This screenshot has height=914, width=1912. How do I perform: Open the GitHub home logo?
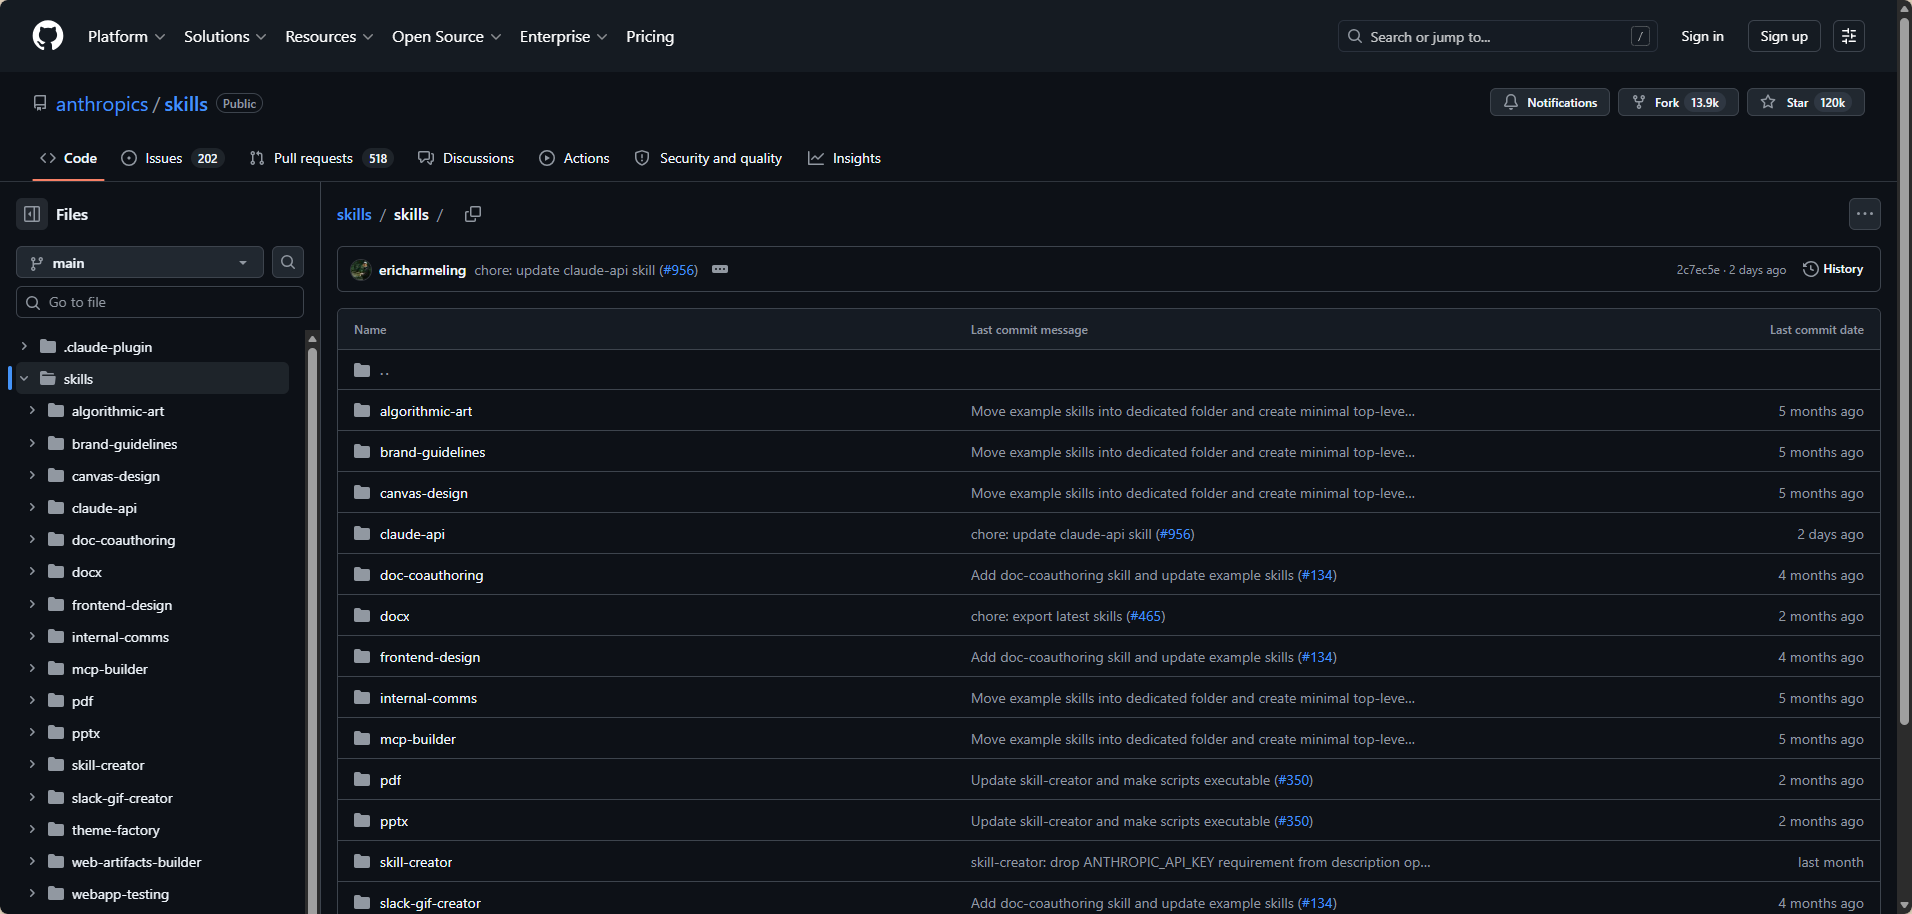click(48, 36)
